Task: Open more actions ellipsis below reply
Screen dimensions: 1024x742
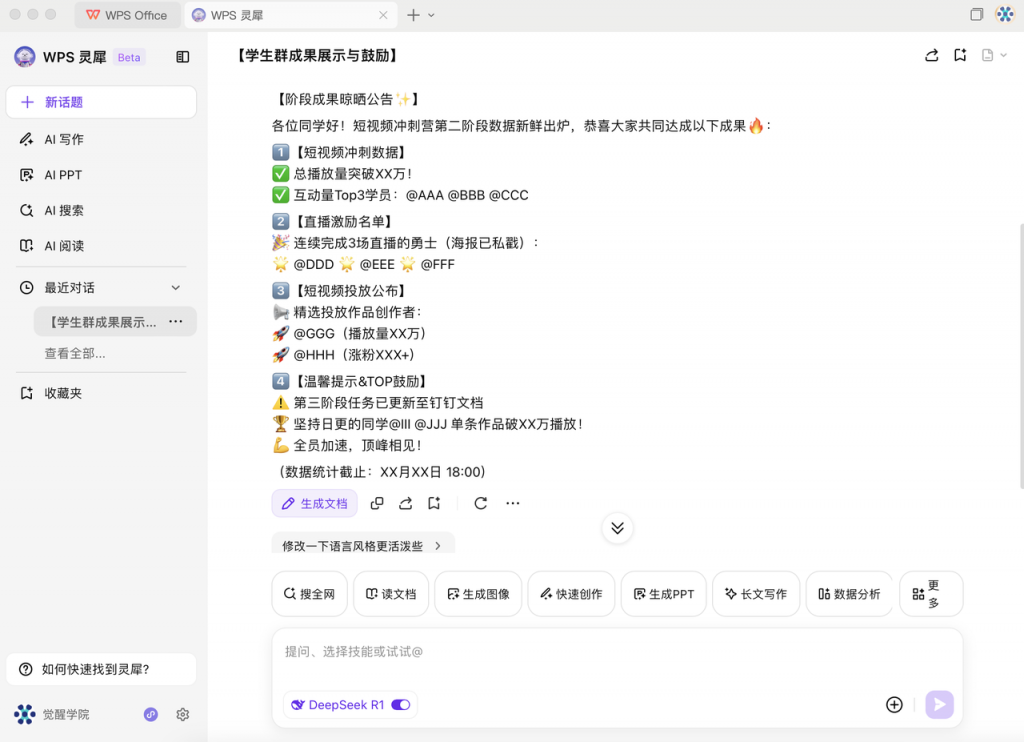Action: tap(513, 503)
